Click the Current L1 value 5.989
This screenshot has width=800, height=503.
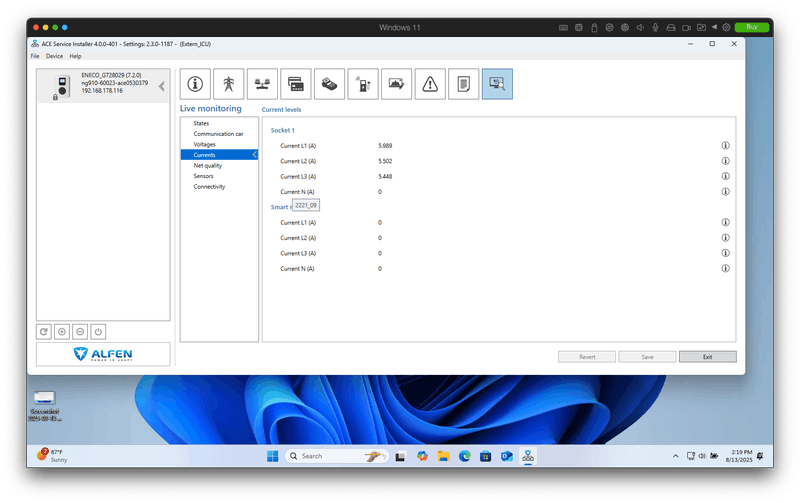[385, 145]
